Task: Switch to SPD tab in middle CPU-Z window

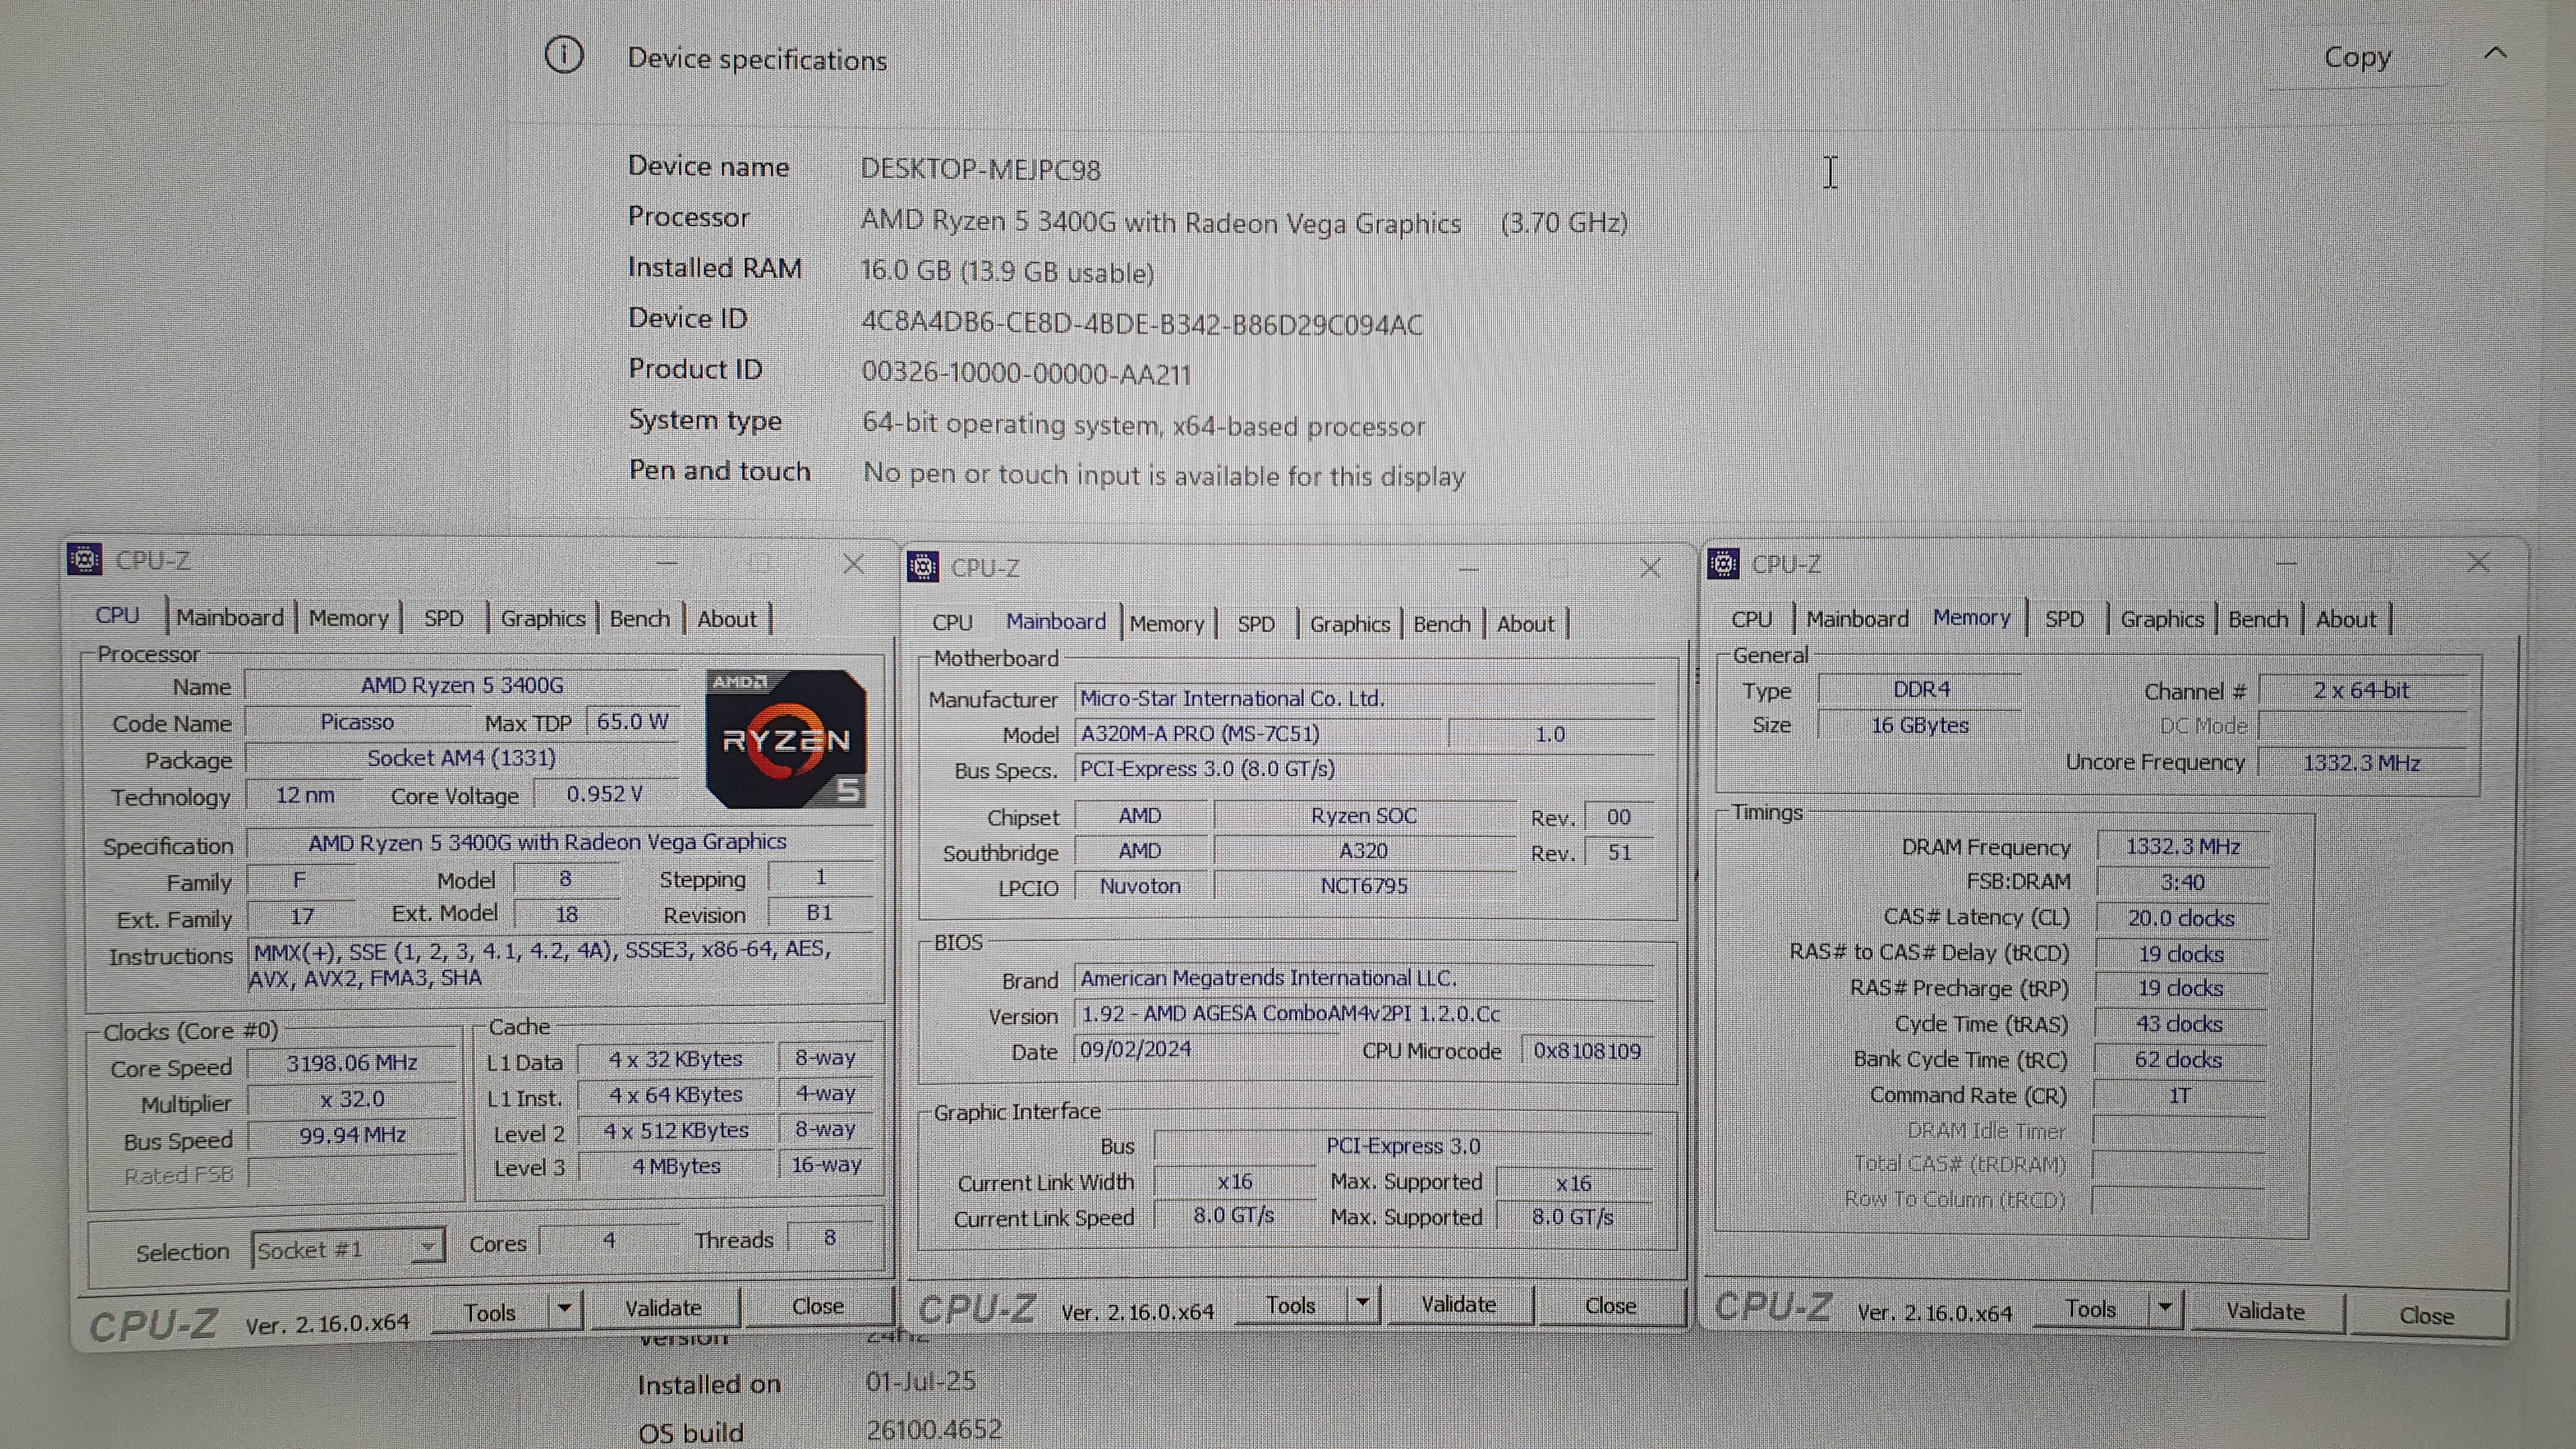Action: [x=1256, y=624]
